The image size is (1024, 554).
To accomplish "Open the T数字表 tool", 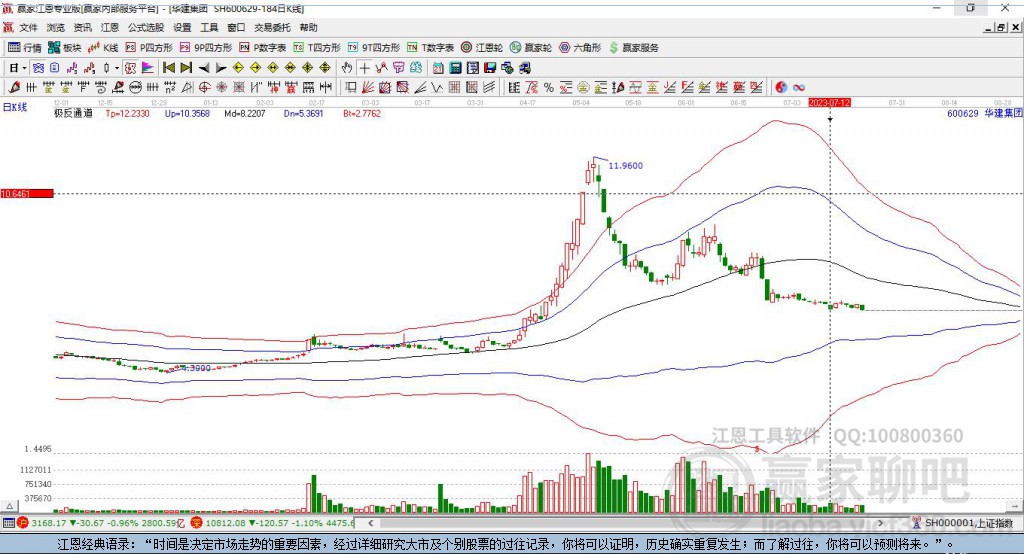I will (x=430, y=48).
